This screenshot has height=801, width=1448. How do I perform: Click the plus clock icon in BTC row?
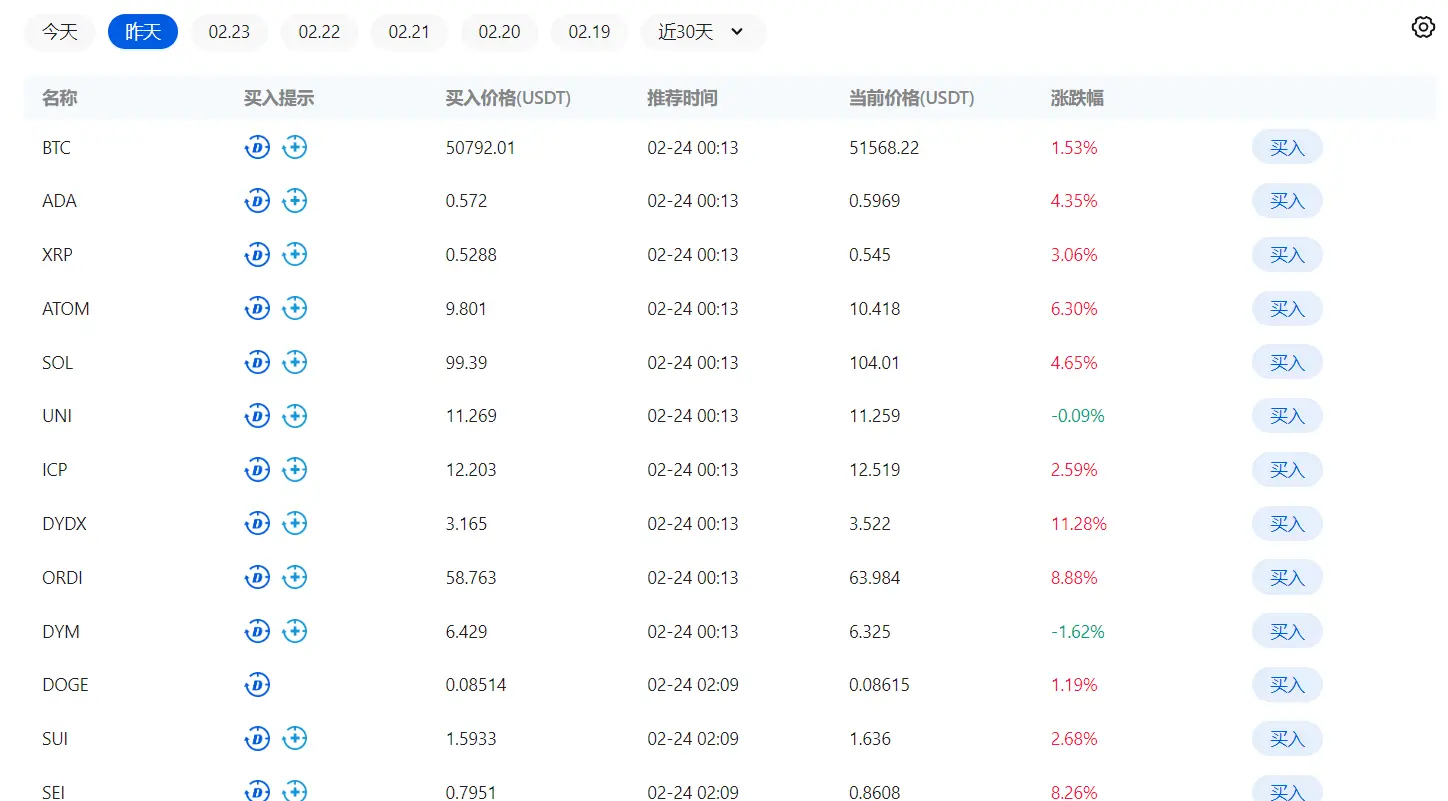(294, 147)
